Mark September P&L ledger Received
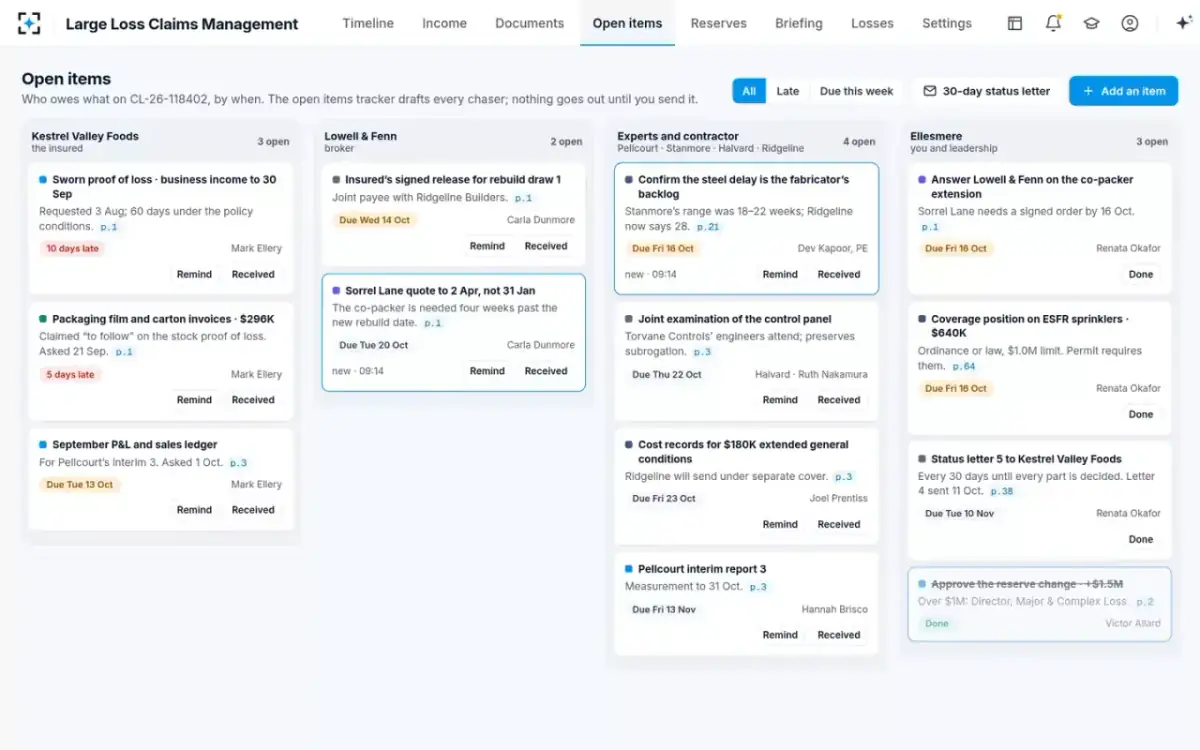Viewport: 1200px width, 750px height. [253, 510]
